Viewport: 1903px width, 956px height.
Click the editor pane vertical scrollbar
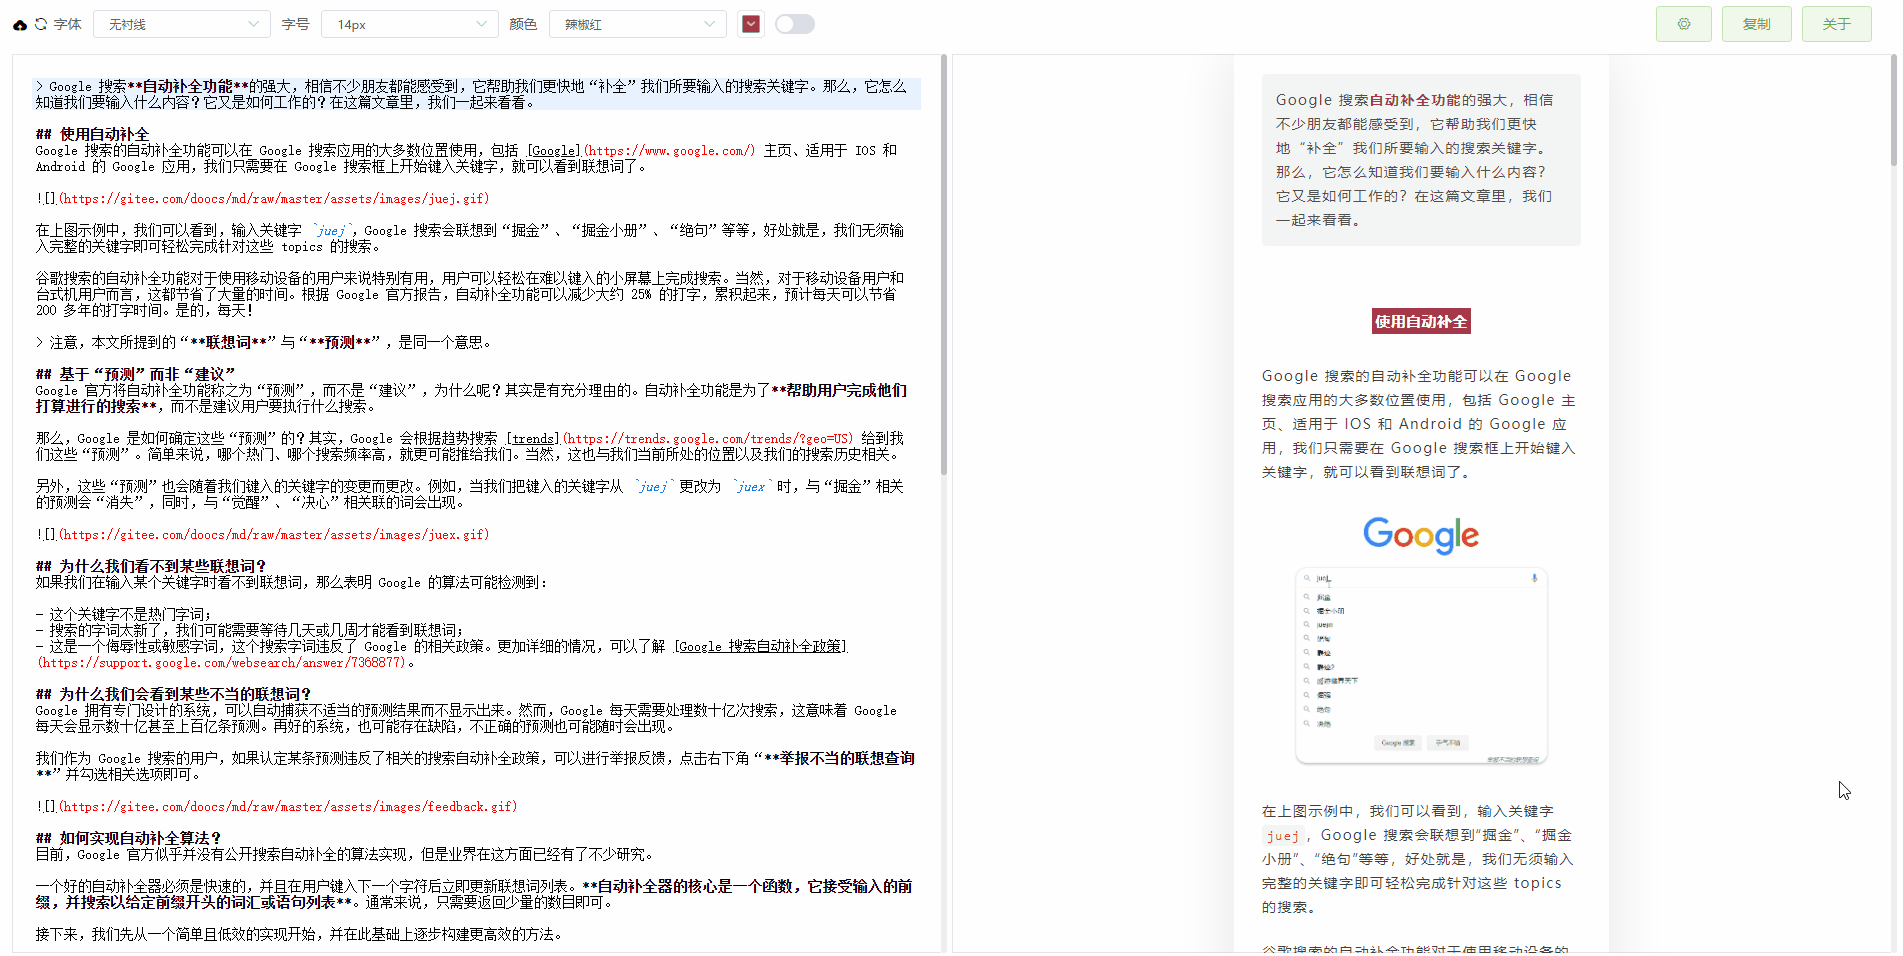943,265
